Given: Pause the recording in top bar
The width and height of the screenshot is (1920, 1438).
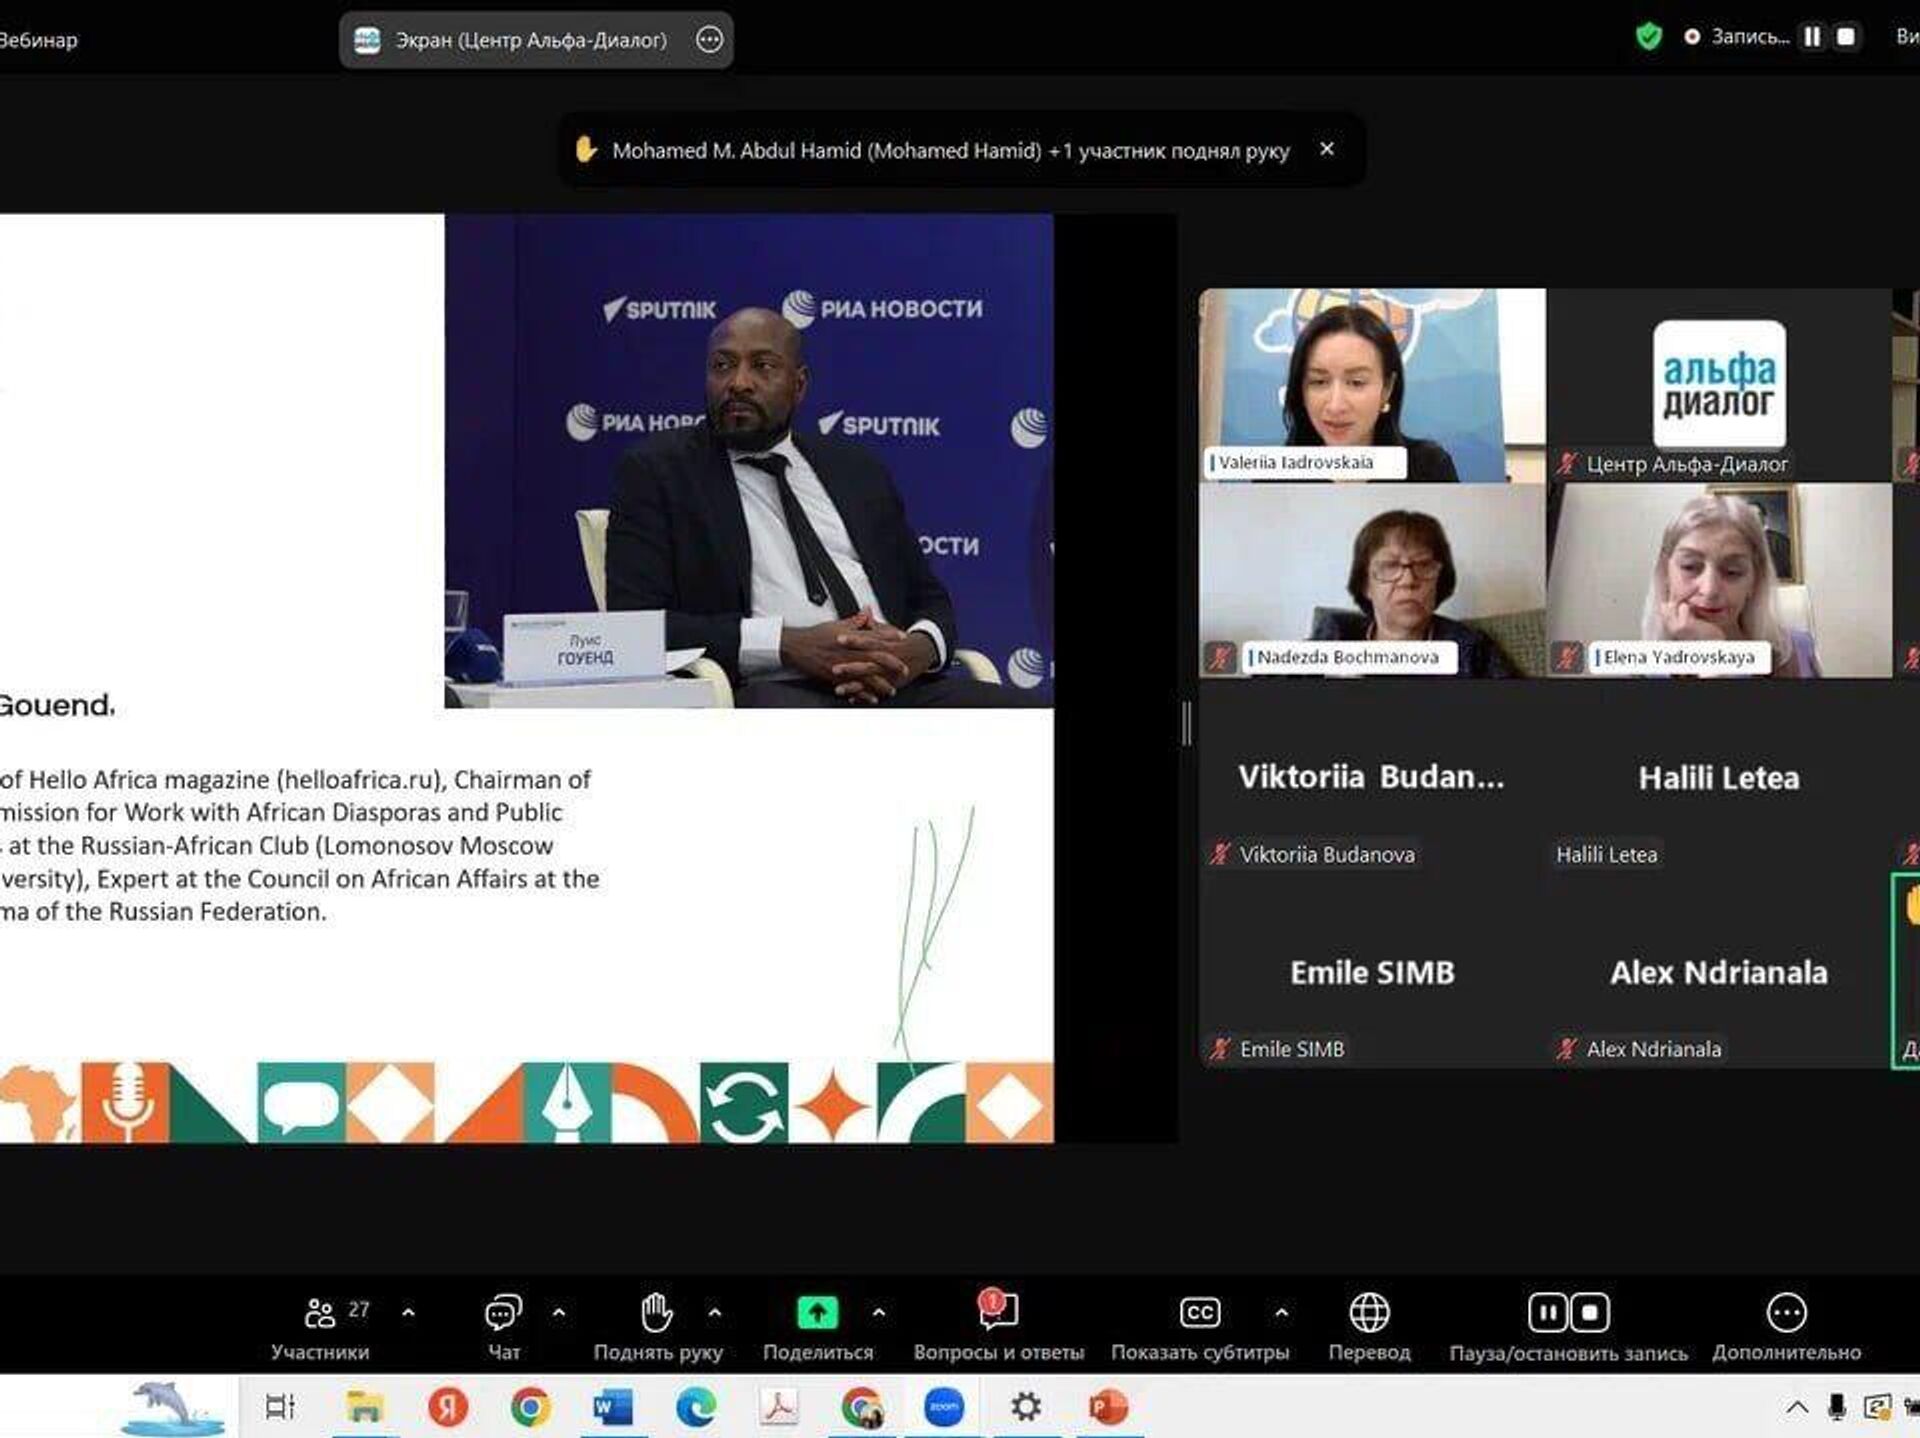Looking at the screenshot, I should 1812,37.
